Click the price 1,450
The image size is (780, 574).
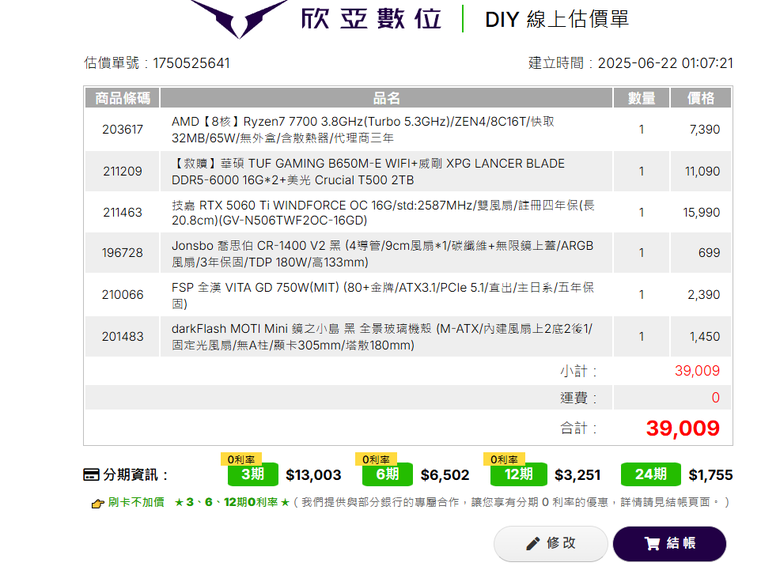click(704, 336)
